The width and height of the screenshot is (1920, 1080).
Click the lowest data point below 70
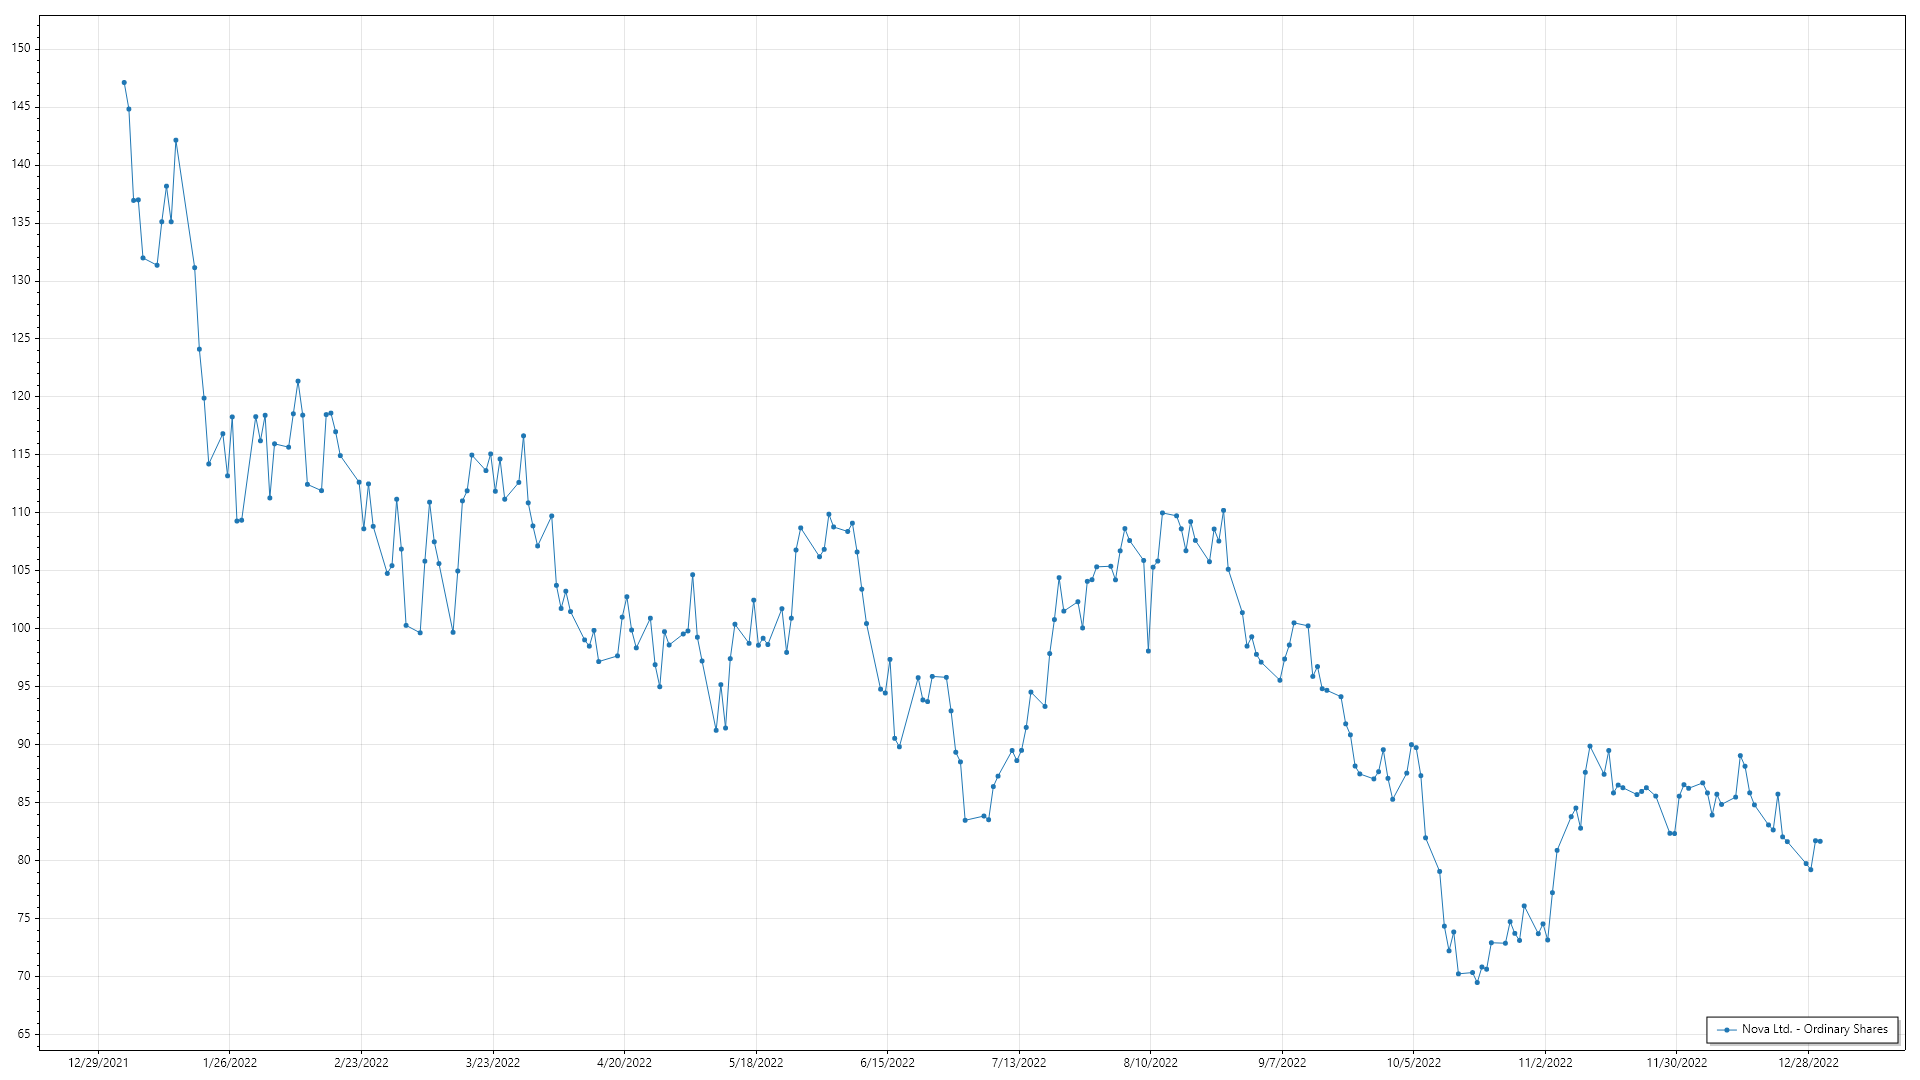[x=1477, y=982]
